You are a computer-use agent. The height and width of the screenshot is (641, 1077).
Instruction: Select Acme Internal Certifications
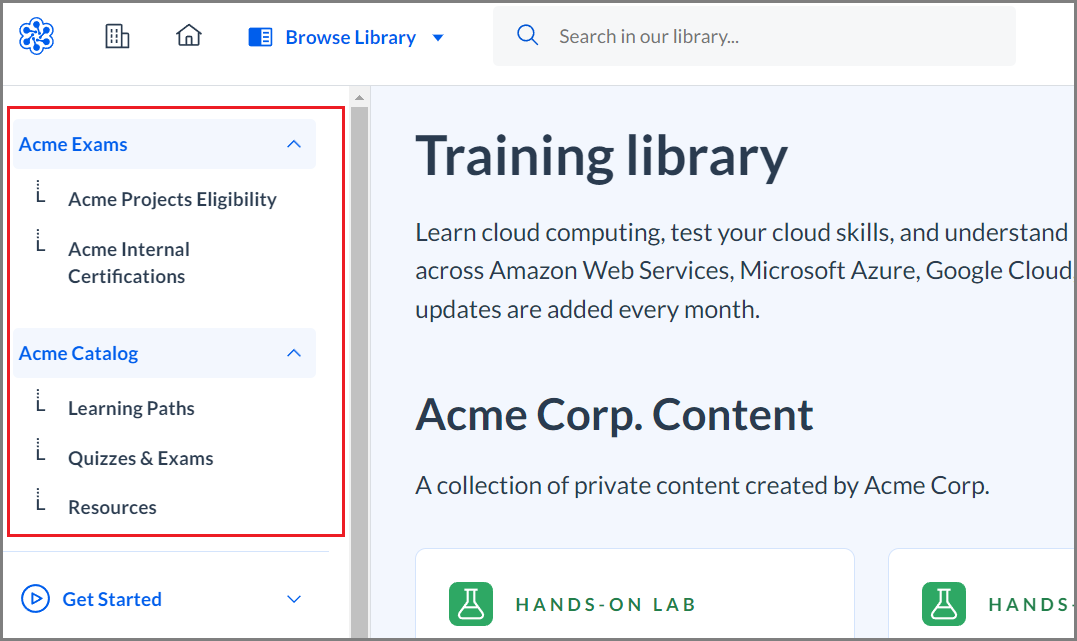[x=128, y=262]
